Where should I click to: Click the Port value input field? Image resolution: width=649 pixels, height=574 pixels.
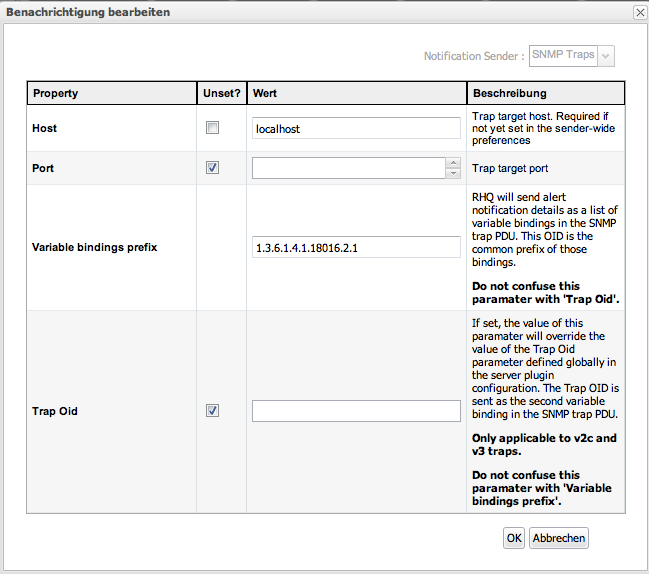click(349, 168)
